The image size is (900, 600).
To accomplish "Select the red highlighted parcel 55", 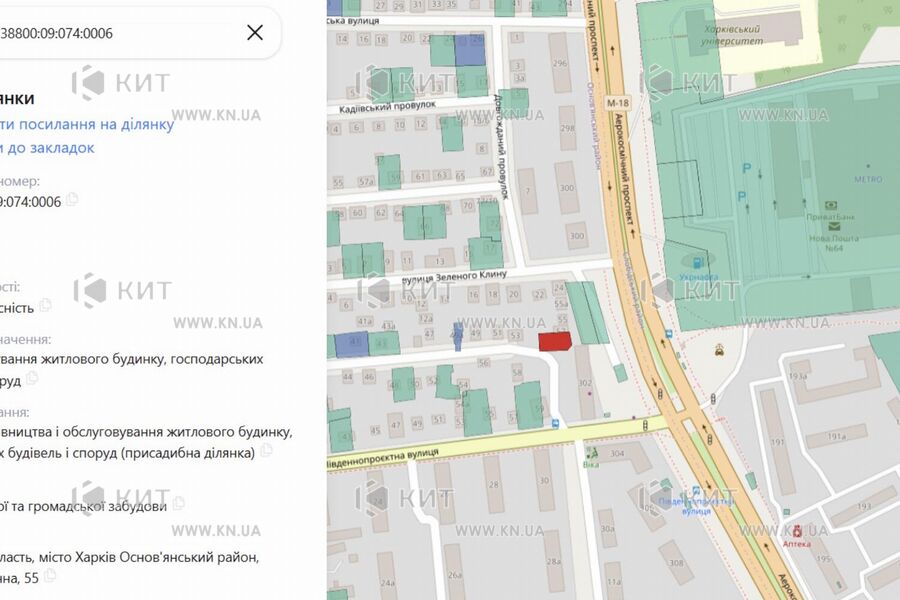I will point(556,342).
